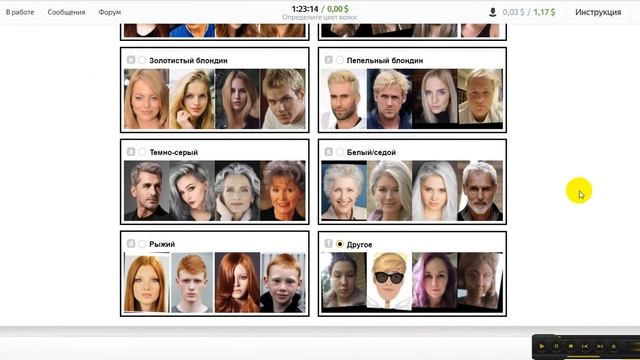Image resolution: width=640 pixels, height=360 pixels.
Task: Go to the Форум page
Action: click(x=110, y=12)
